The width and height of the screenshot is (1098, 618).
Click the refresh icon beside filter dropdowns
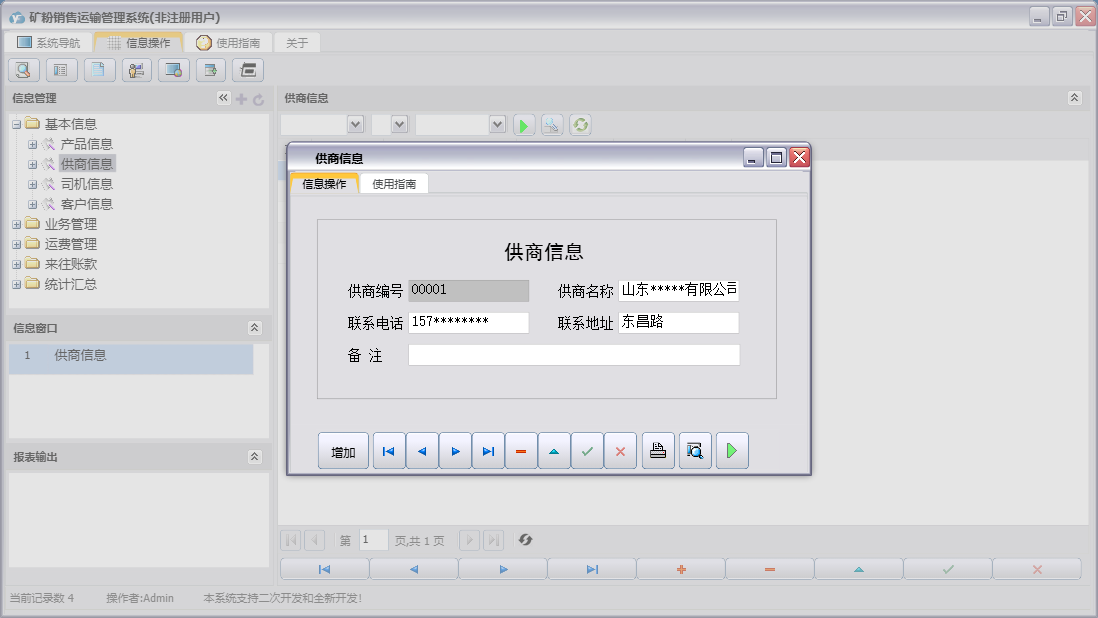click(580, 125)
